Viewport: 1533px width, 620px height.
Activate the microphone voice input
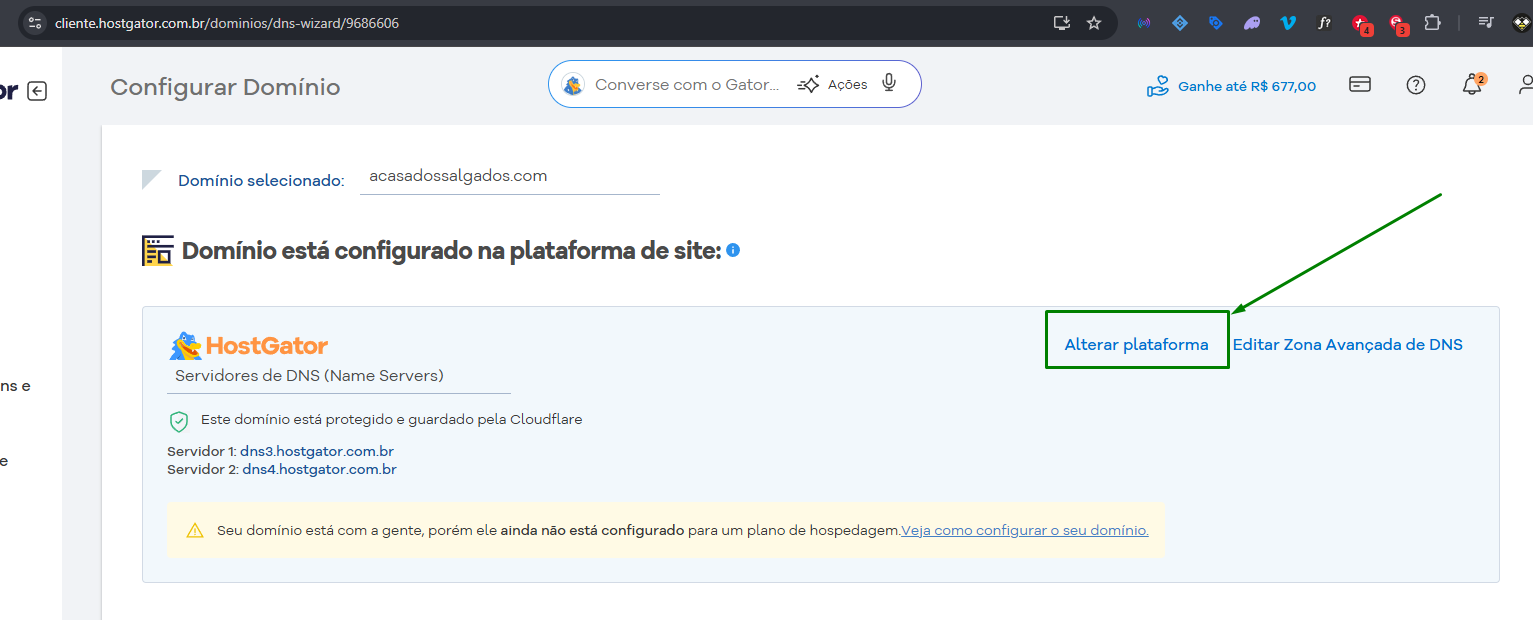point(889,84)
